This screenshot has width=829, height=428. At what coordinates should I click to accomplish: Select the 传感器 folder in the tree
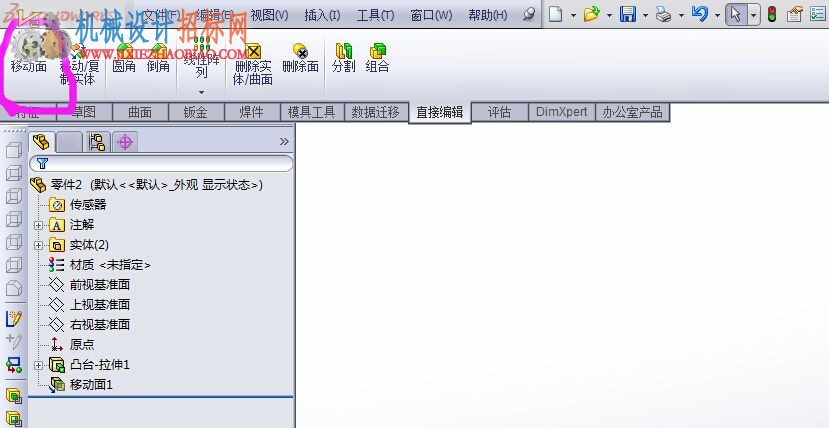click(x=78, y=204)
